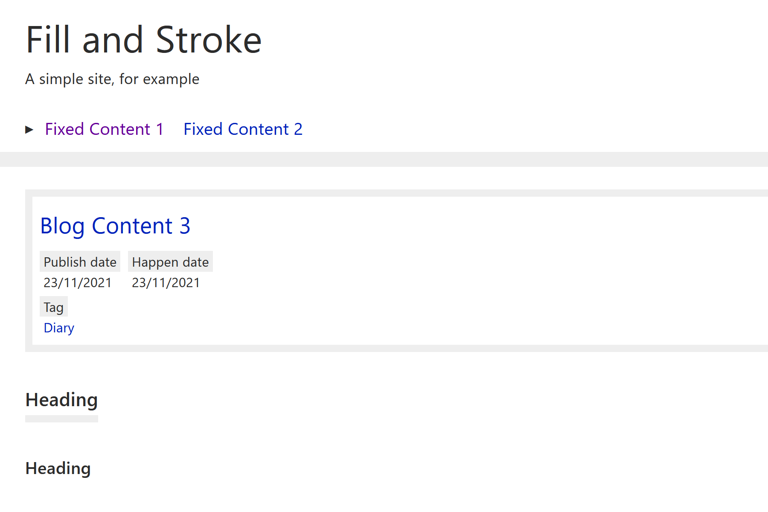The image size is (768, 512).
Task: Select the Publish date label
Action: [x=80, y=262]
